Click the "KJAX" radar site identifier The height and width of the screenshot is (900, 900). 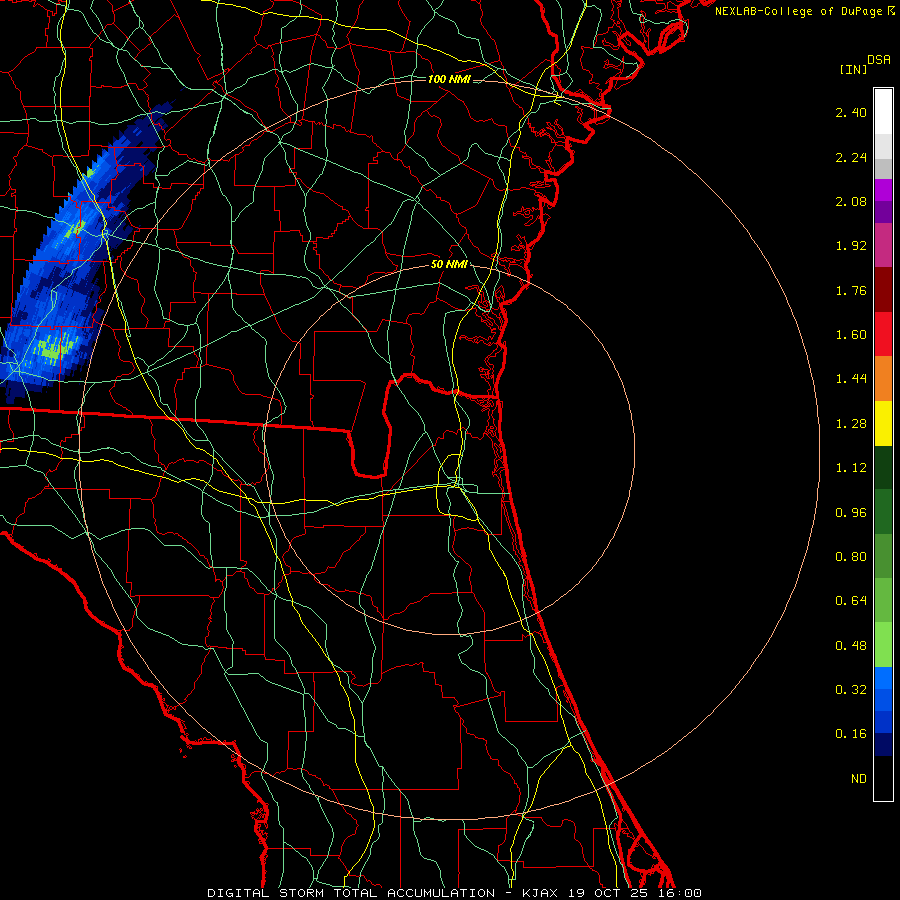(541, 893)
